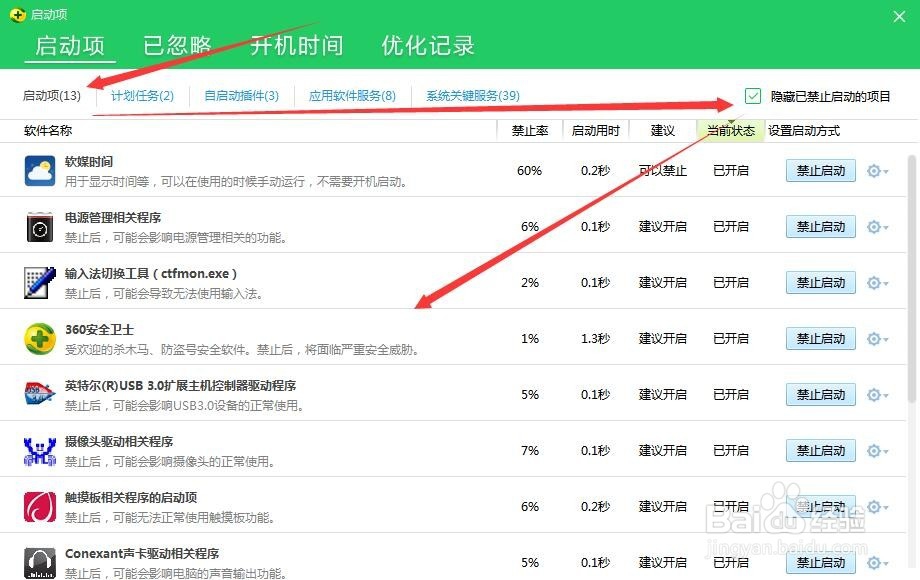Image resolution: width=920 pixels, height=580 pixels.
Task: Open gear settings for 摄像头驱动 row
Action: tap(877, 451)
